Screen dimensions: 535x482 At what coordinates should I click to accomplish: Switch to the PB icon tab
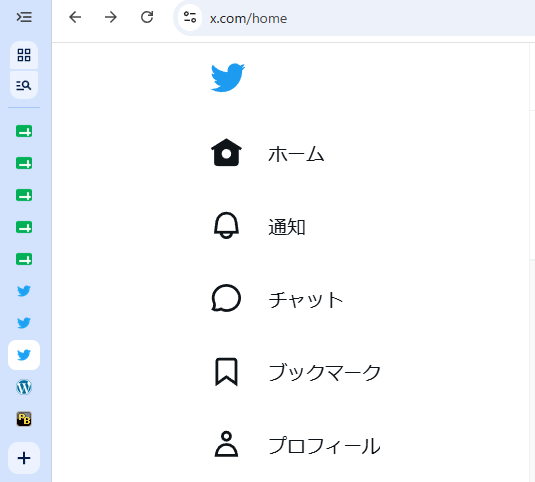(x=24, y=419)
